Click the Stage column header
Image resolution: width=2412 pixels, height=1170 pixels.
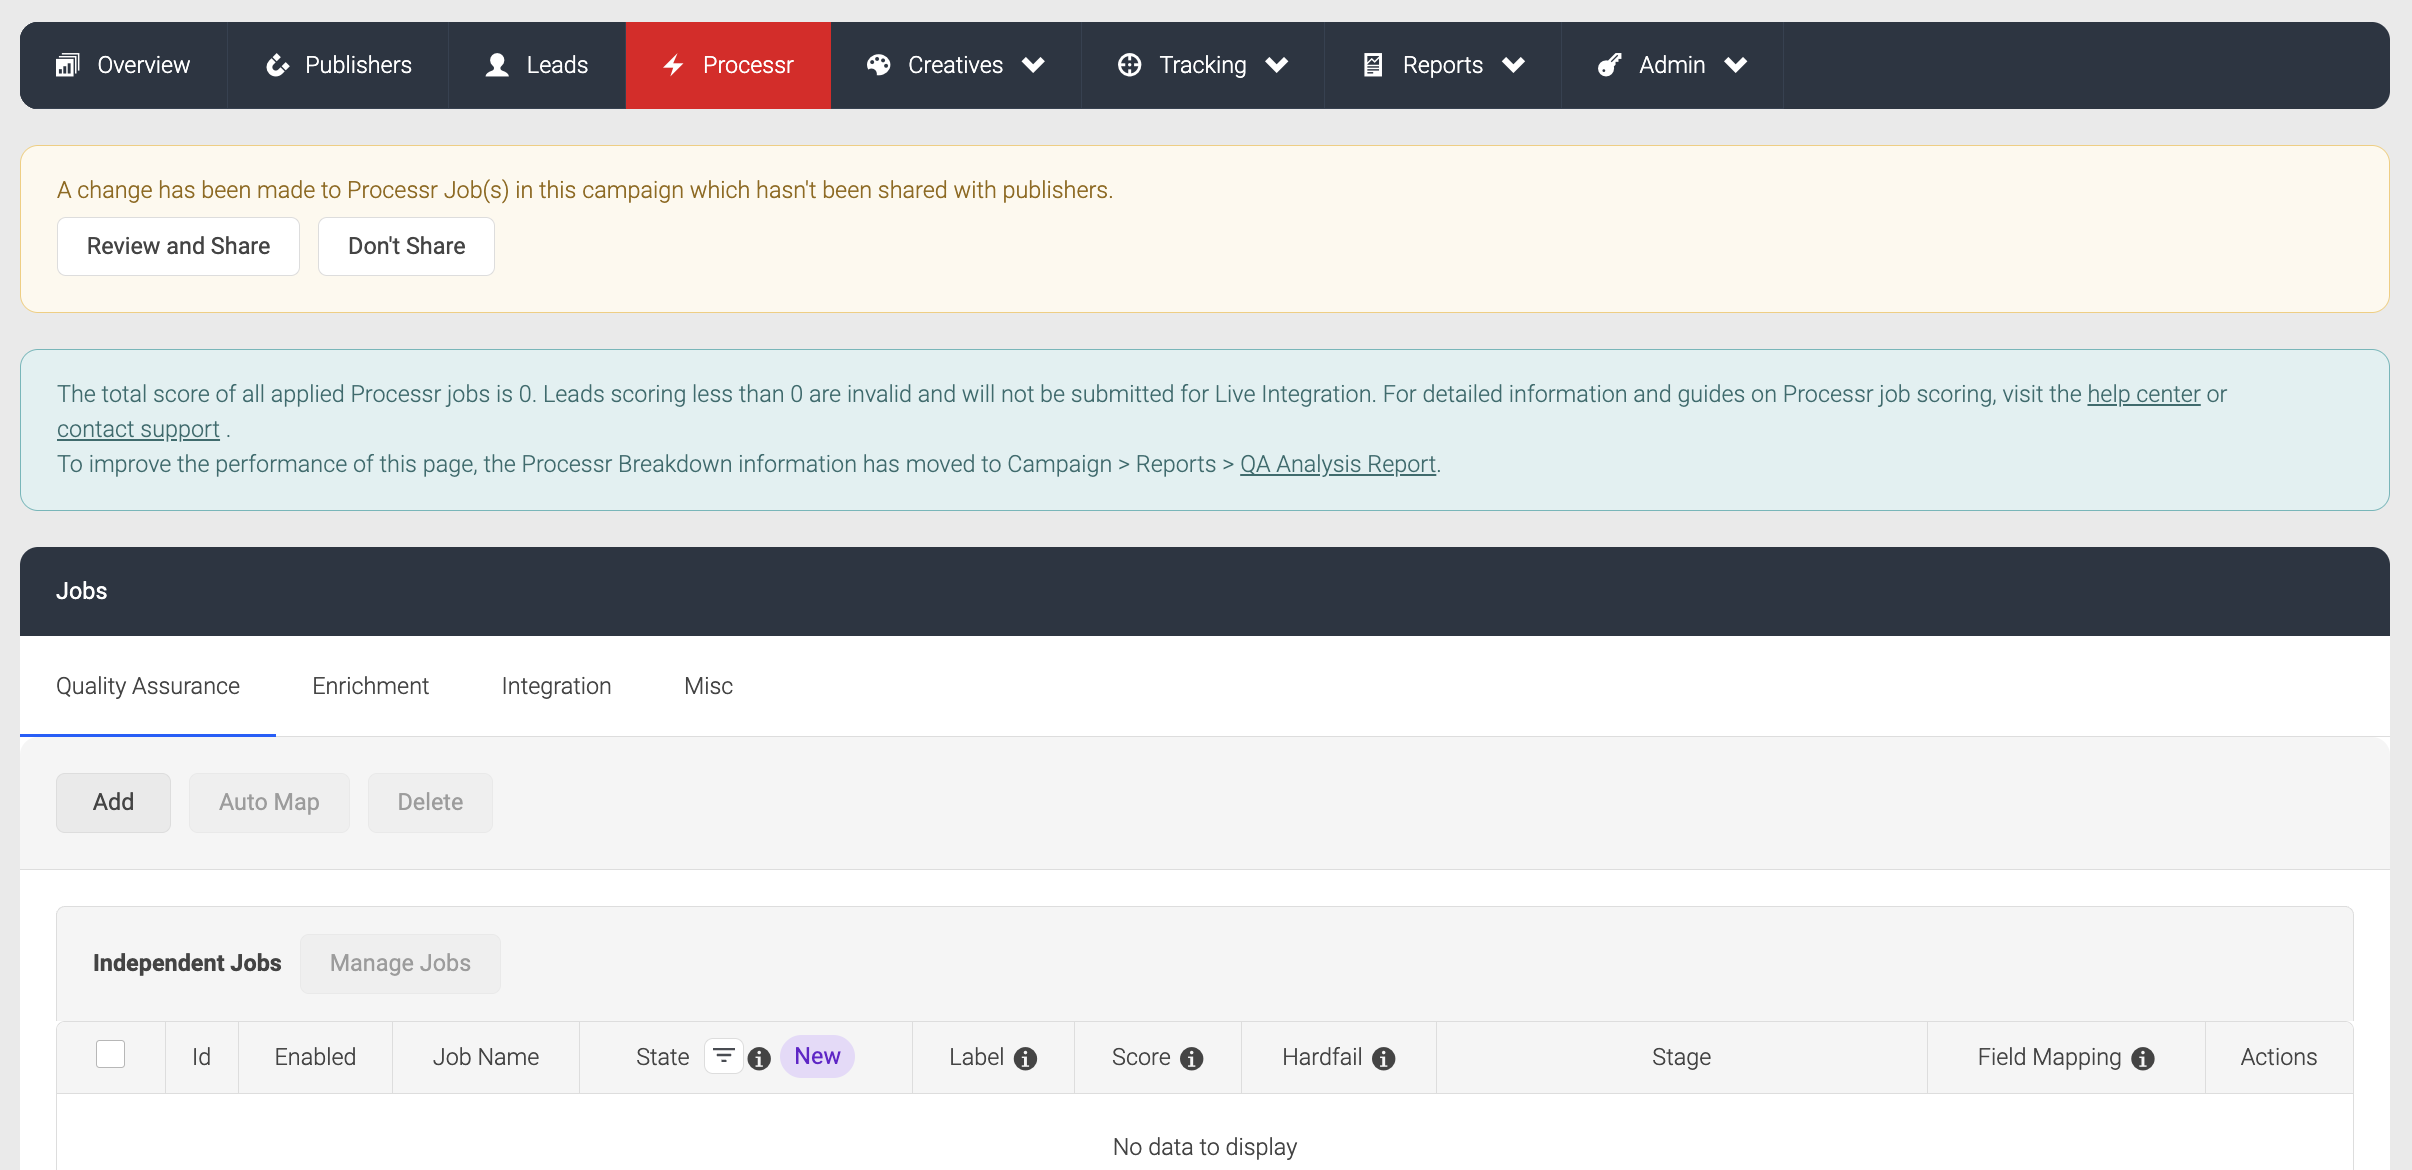pyautogui.click(x=1681, y=1057)
